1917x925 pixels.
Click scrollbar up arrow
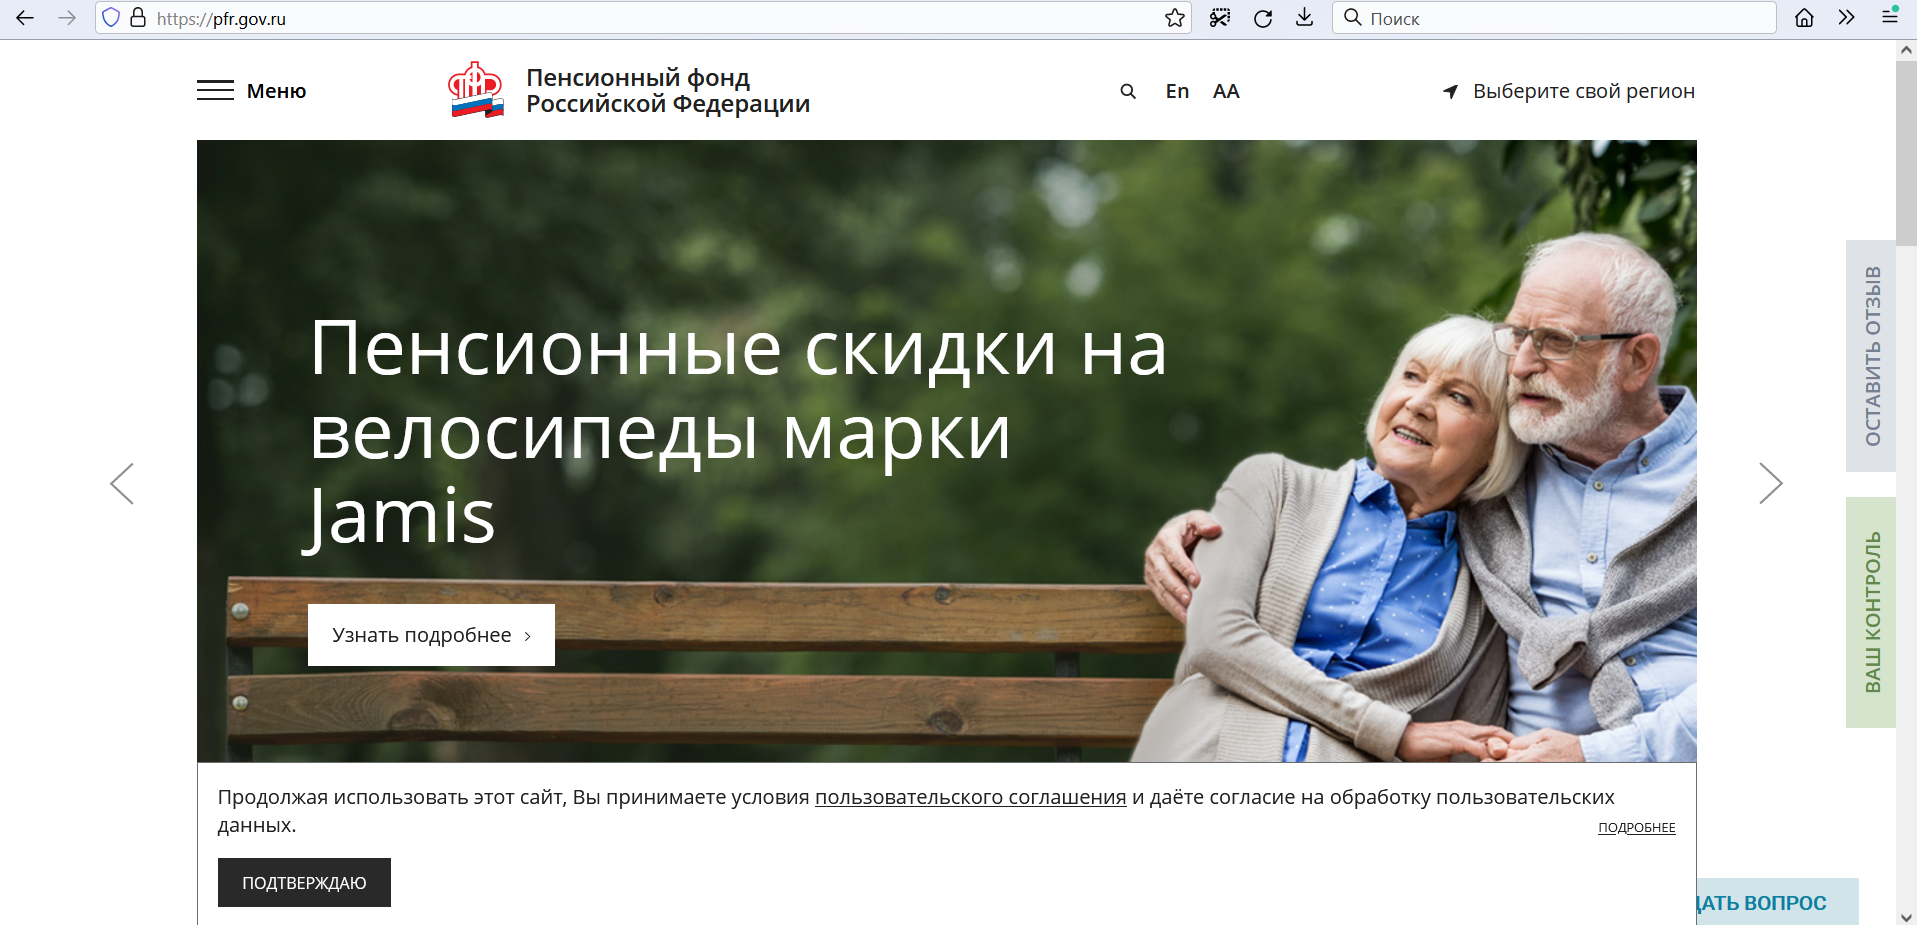point(1906,49)
